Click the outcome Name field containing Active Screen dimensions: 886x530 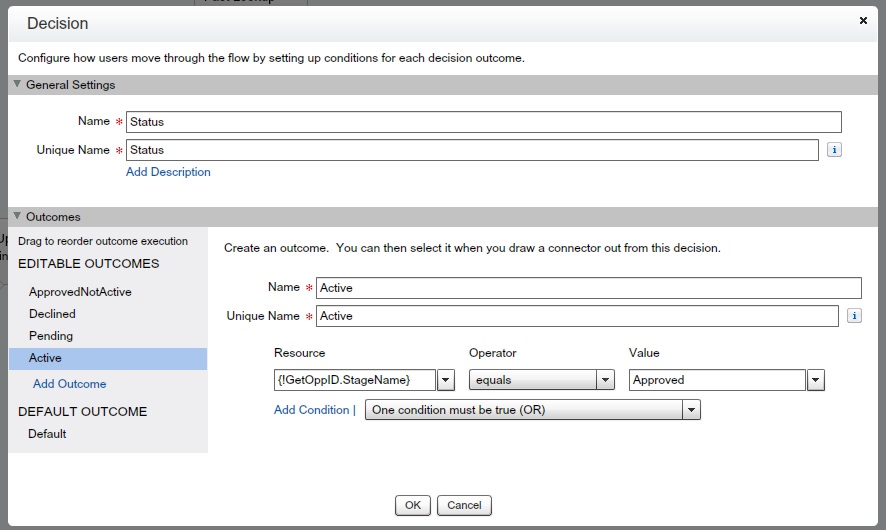pos(588,288)
